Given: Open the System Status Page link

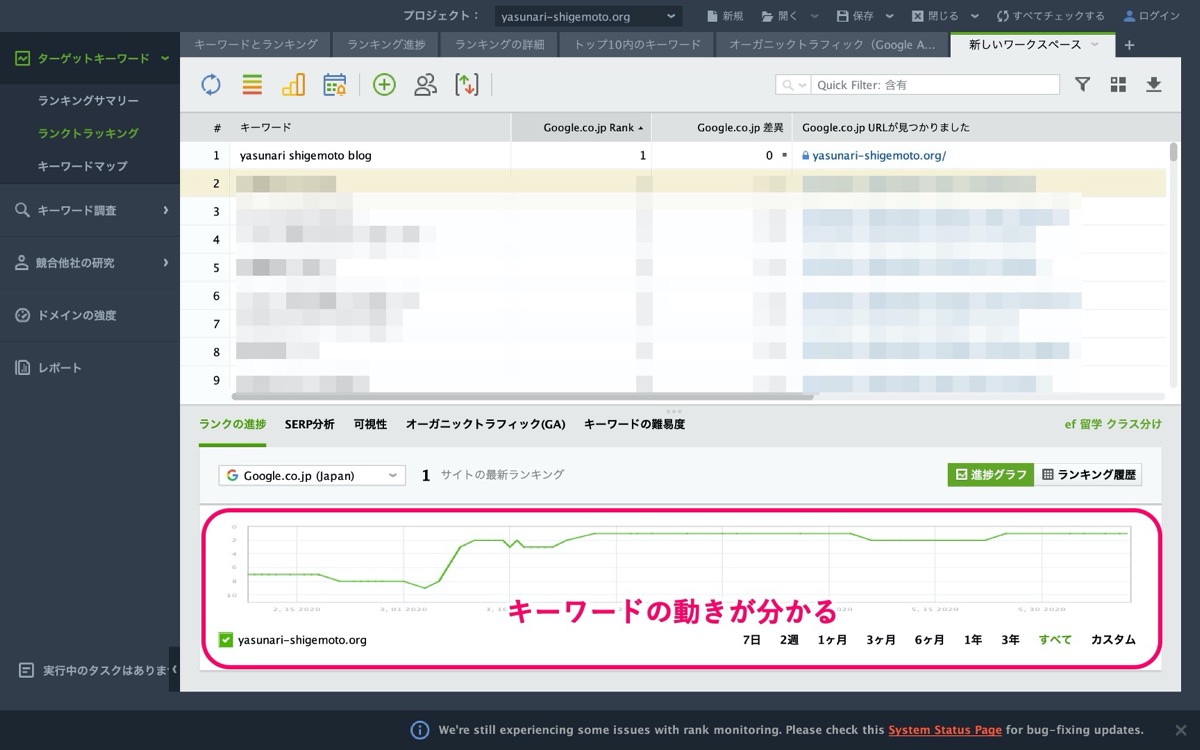Looking at the screenshot, I should [945, 730].
